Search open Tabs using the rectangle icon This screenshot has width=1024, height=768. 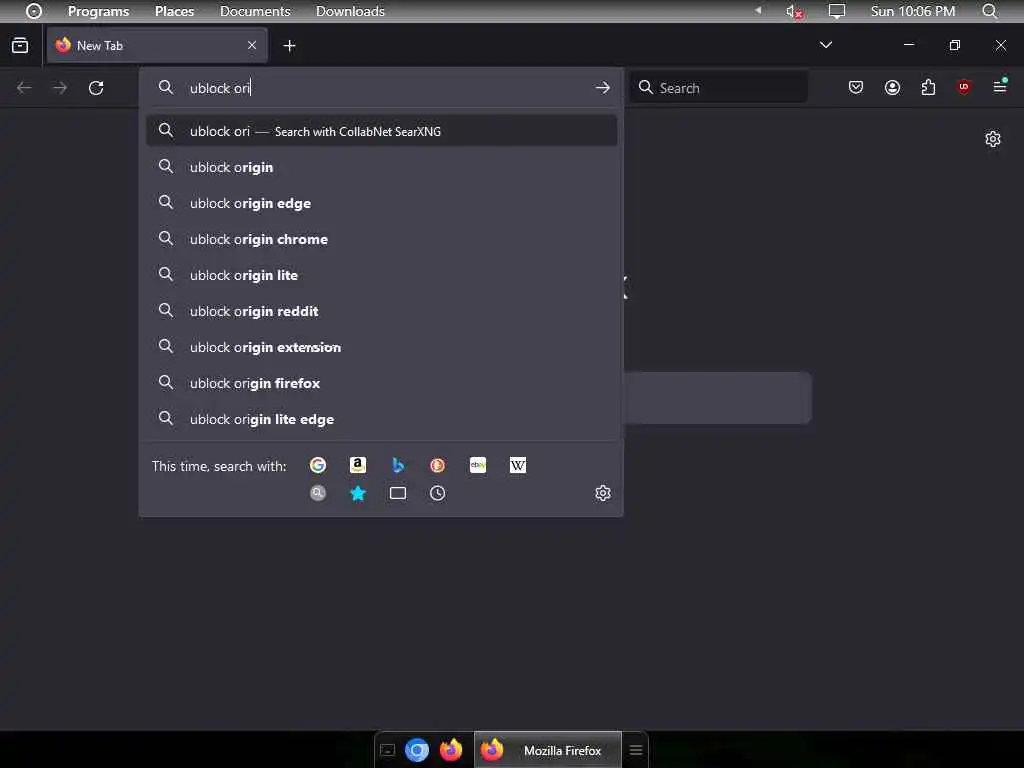click(398, 493)
